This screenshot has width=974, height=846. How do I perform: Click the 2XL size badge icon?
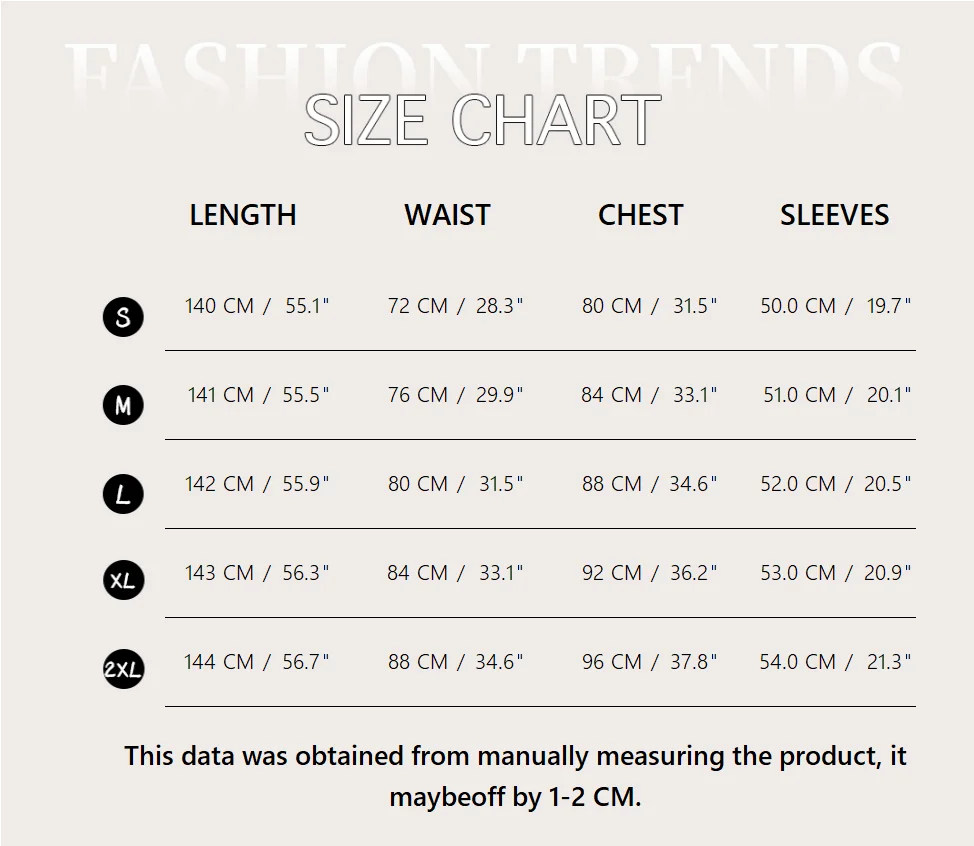click(123, 669)
